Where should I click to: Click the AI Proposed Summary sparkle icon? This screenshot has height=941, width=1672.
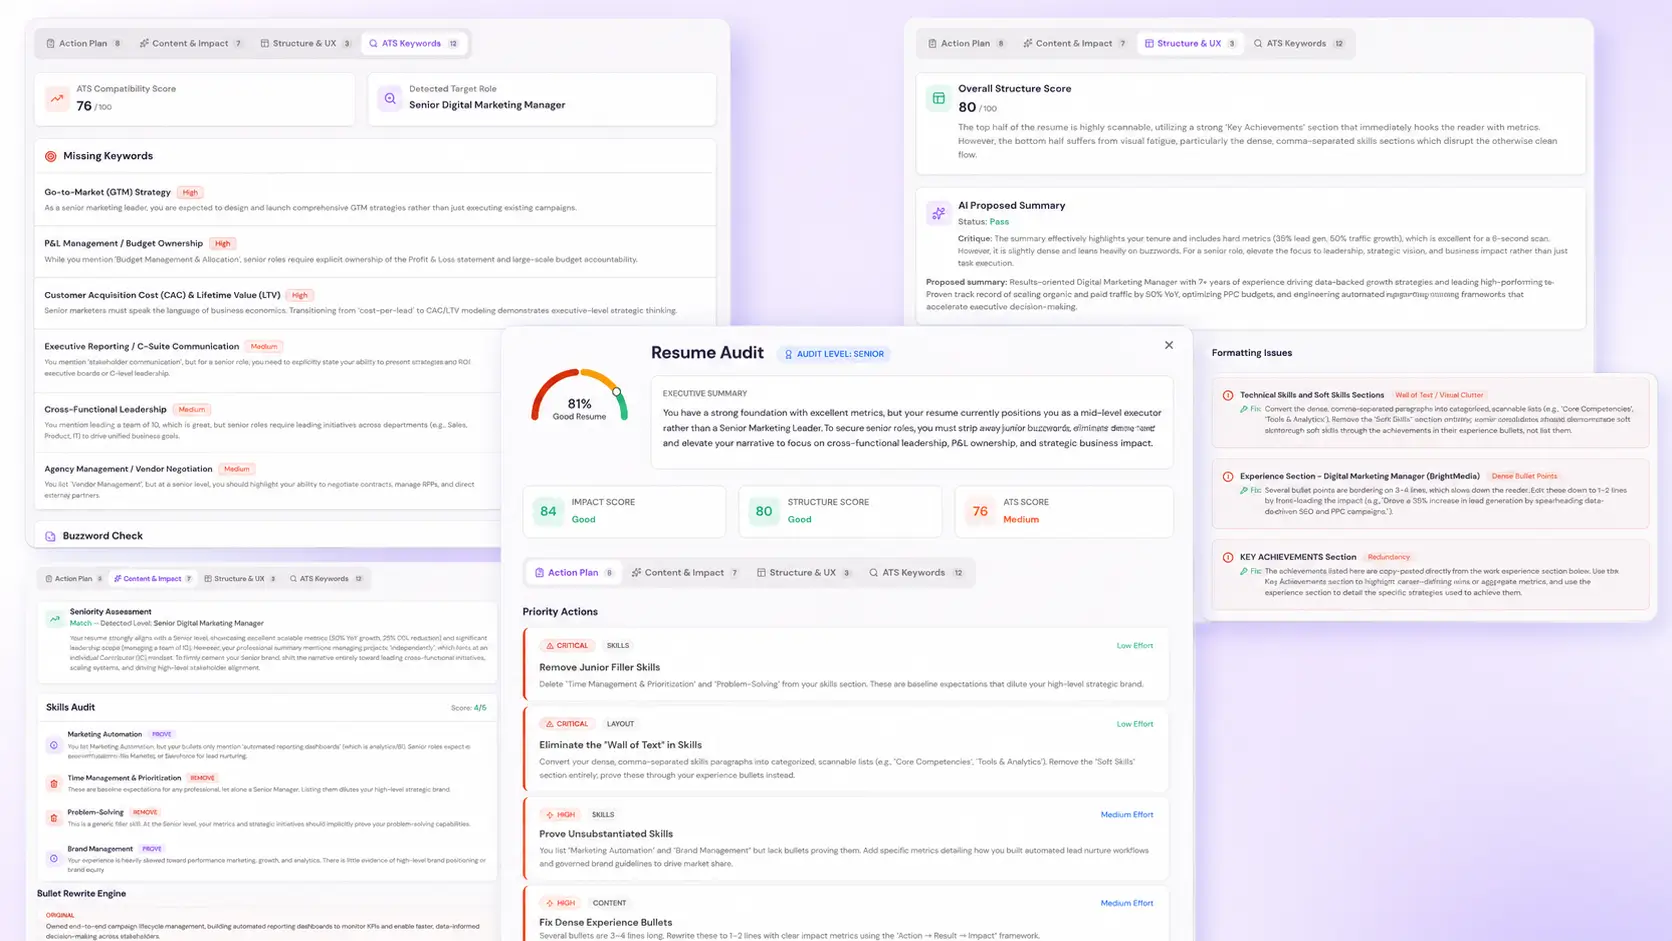(x=938, y=213)
